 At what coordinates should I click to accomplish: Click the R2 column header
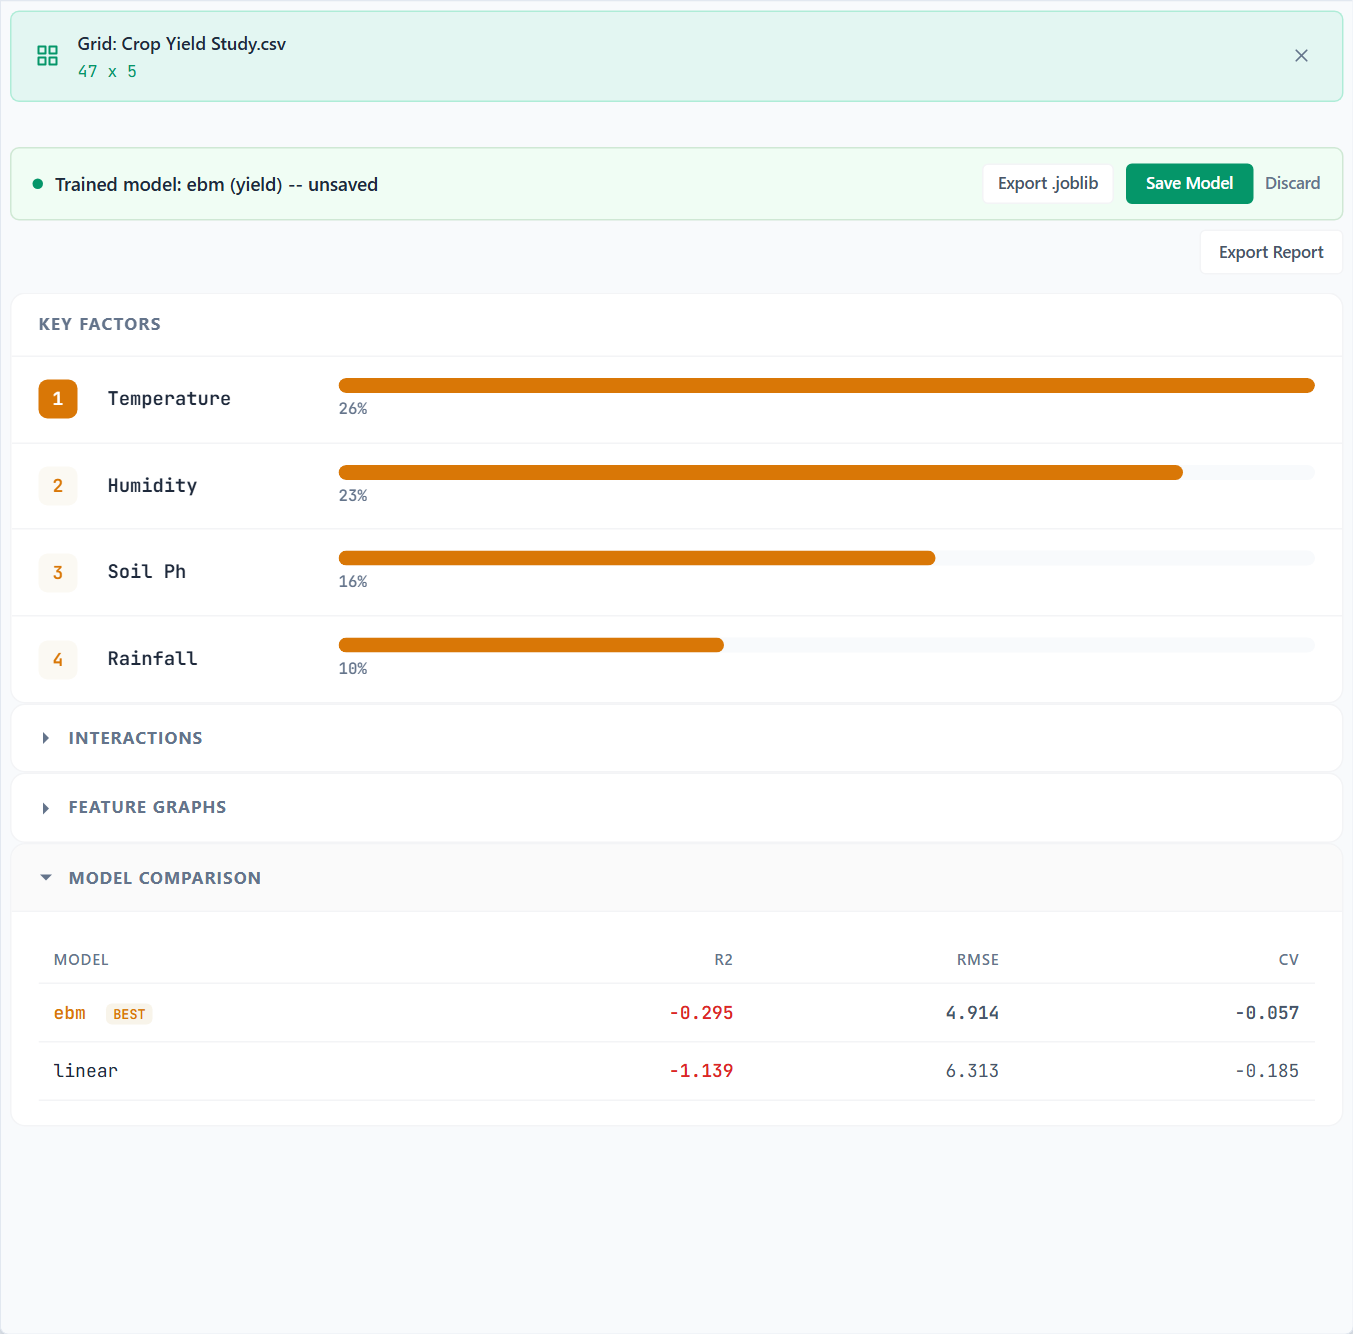(x=723, y=960)
